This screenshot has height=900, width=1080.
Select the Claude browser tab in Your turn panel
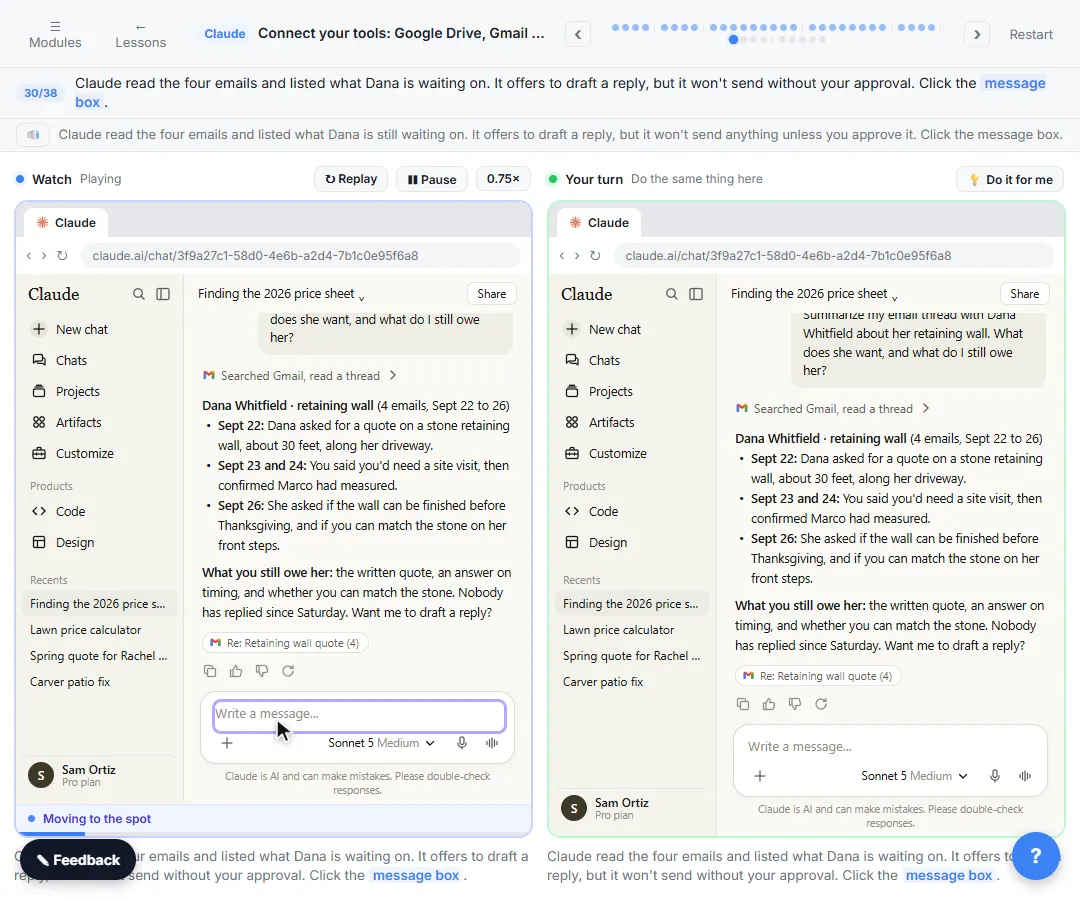tap(599, 222)
